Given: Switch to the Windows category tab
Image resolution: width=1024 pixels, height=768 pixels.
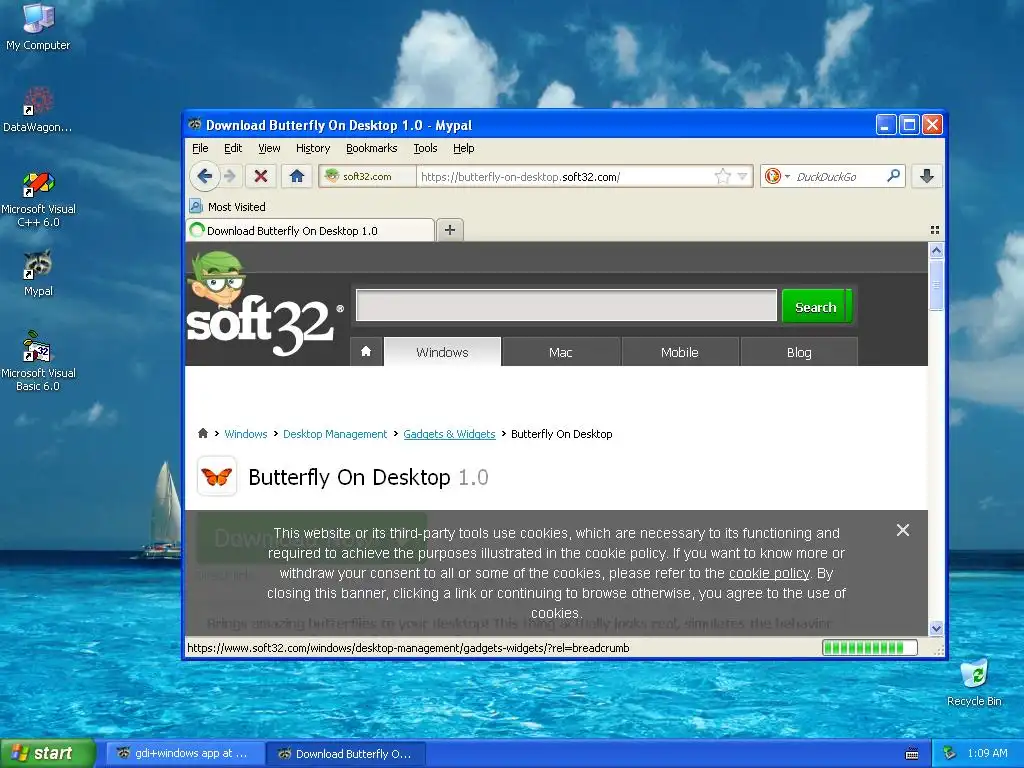Looking at the screenshot, I should (442, 352).
